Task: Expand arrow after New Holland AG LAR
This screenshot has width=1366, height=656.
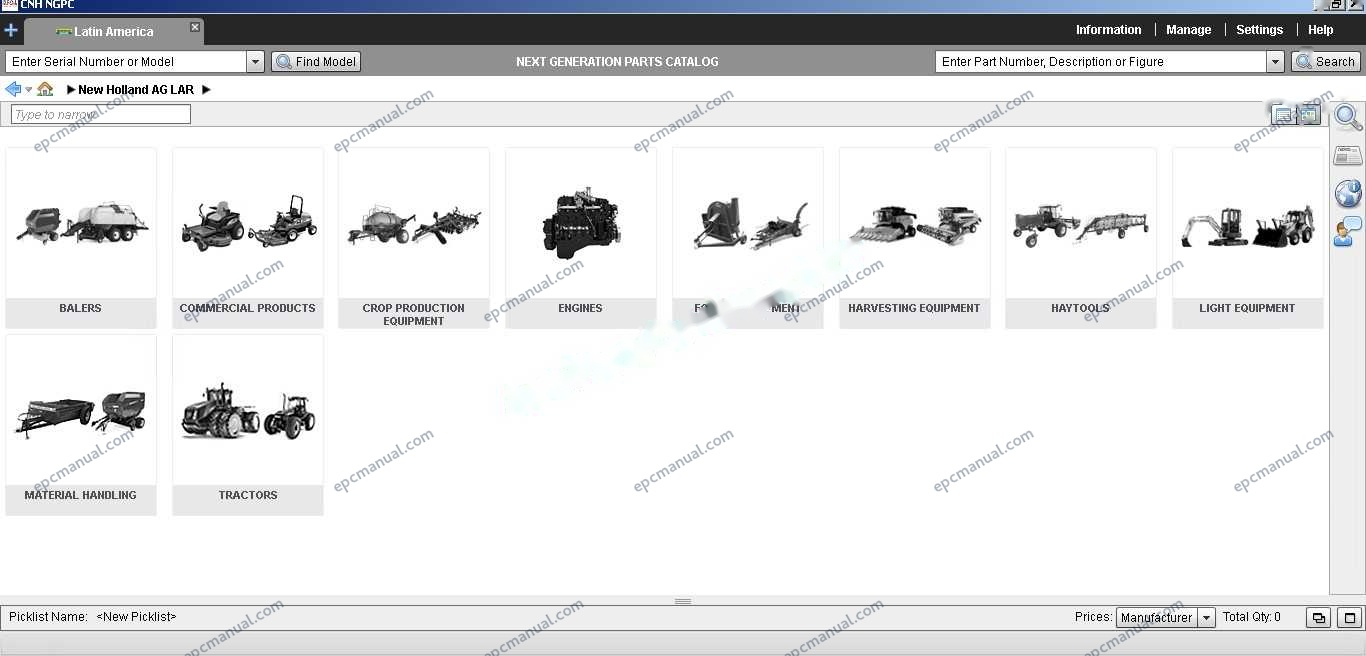Action: pyautogui.click(x=206, y=90)
